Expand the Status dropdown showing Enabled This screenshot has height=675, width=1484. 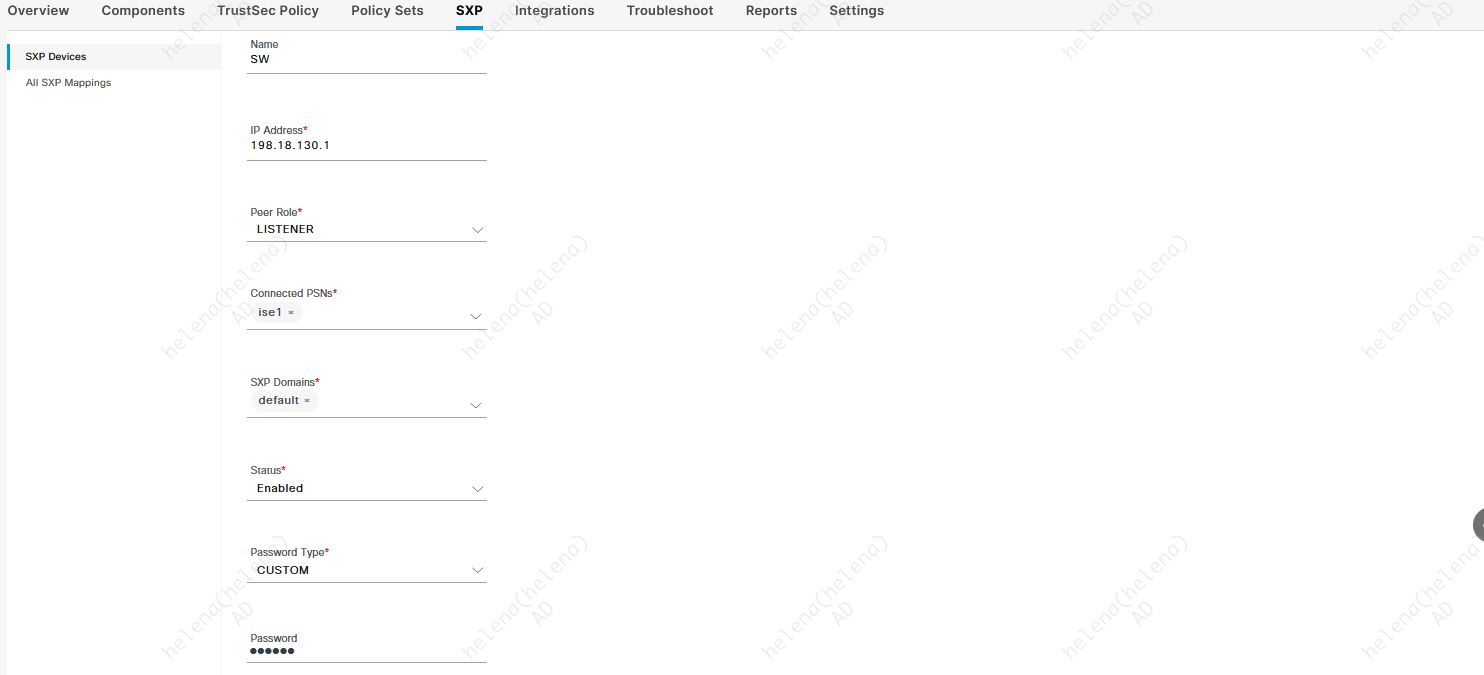[x=477, y=489]
